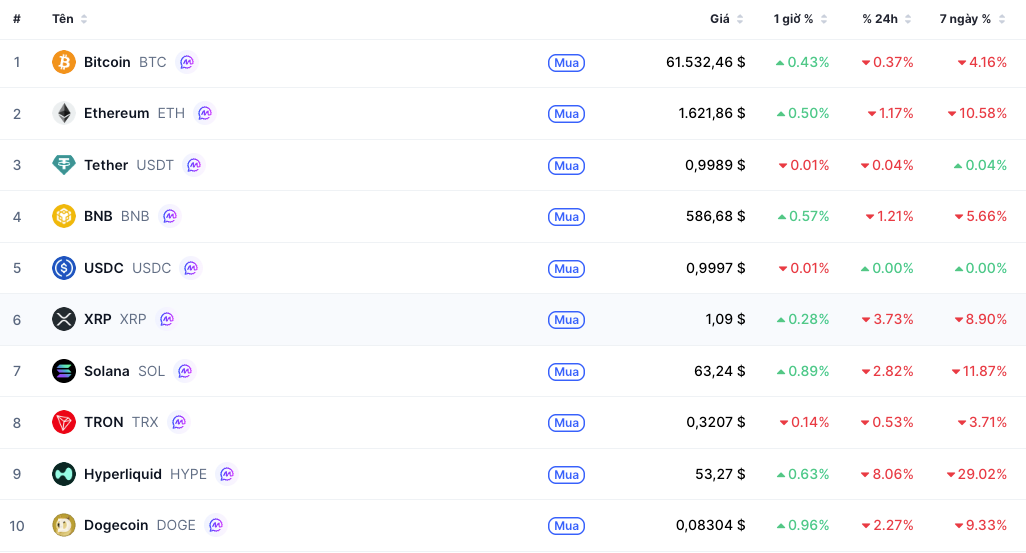Click the Hyperliquid price 53,27 $
The width and height of the screenshot is (1026, 553).
coord(720,474)
